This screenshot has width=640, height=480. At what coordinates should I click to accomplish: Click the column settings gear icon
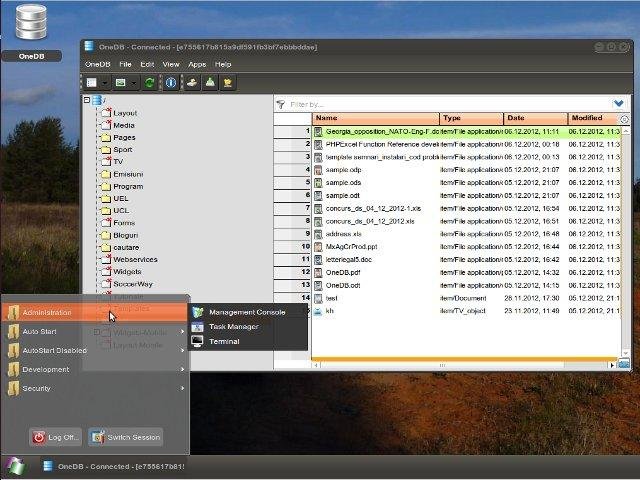[625, 119]
